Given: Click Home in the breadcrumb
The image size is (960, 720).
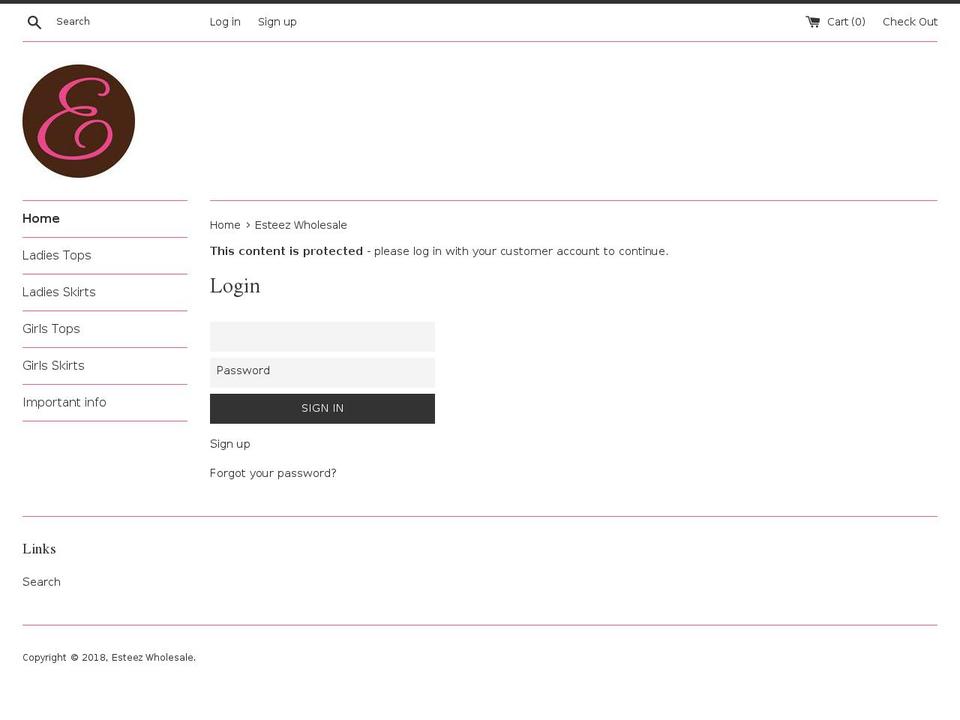Looking at the screenshot, I should point(225,225).
